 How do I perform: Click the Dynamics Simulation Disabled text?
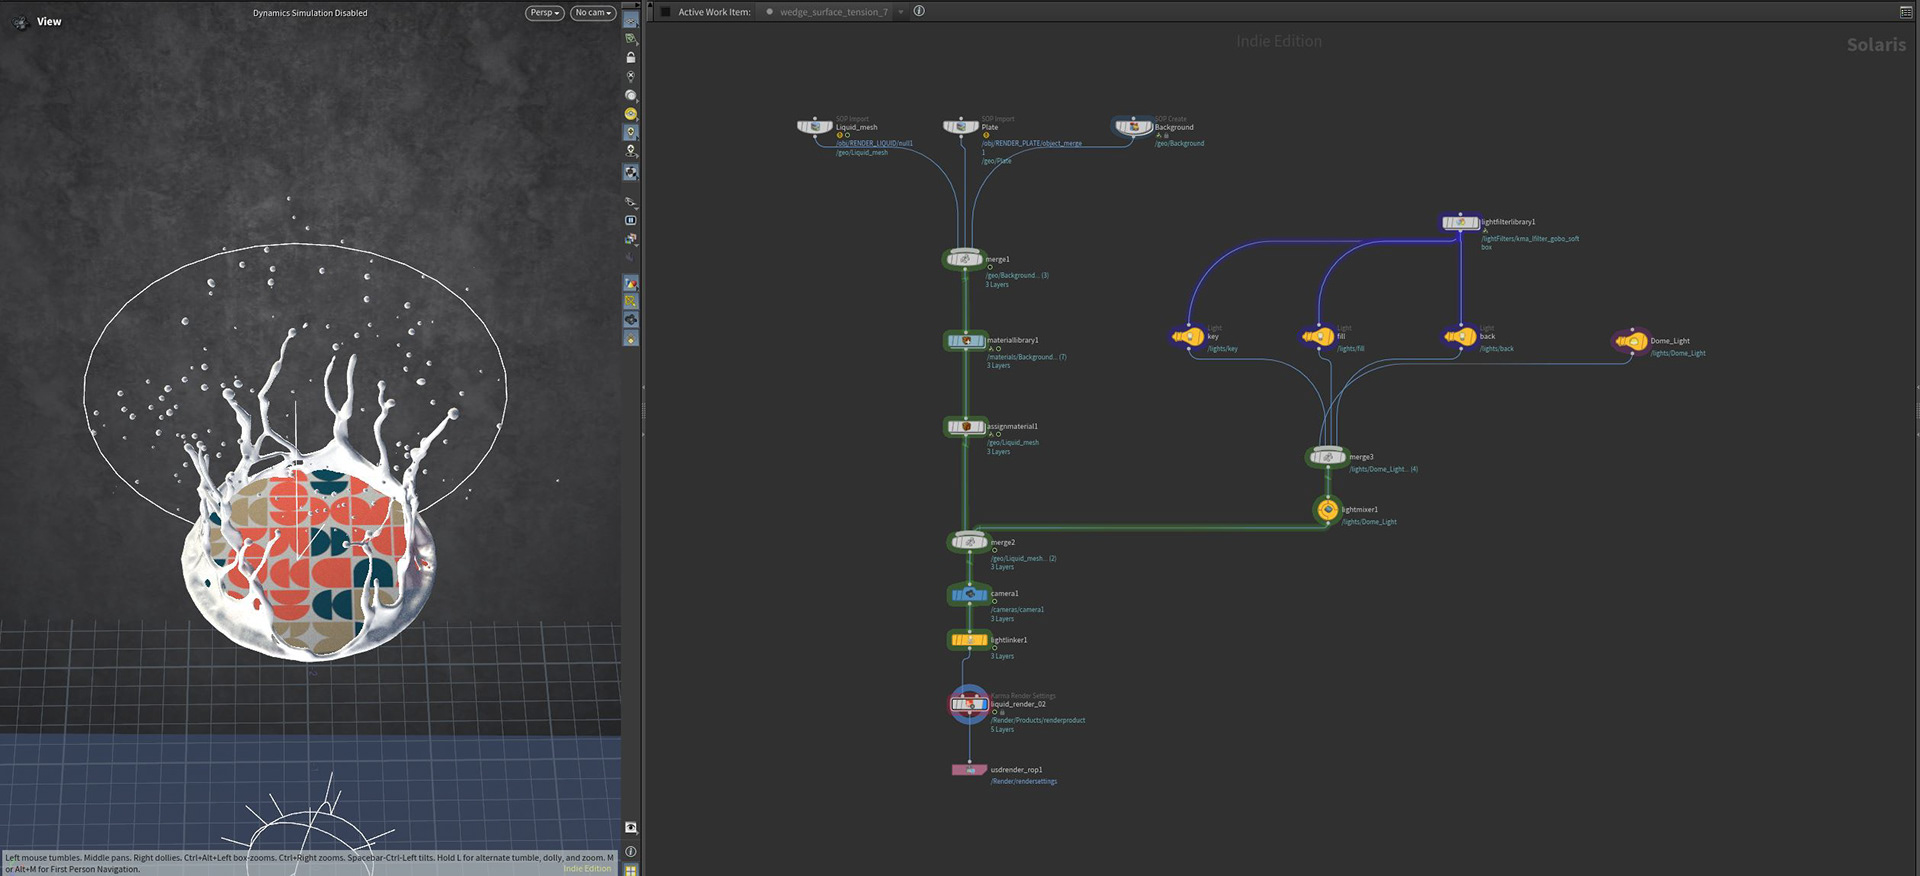[x=310, y=13]
